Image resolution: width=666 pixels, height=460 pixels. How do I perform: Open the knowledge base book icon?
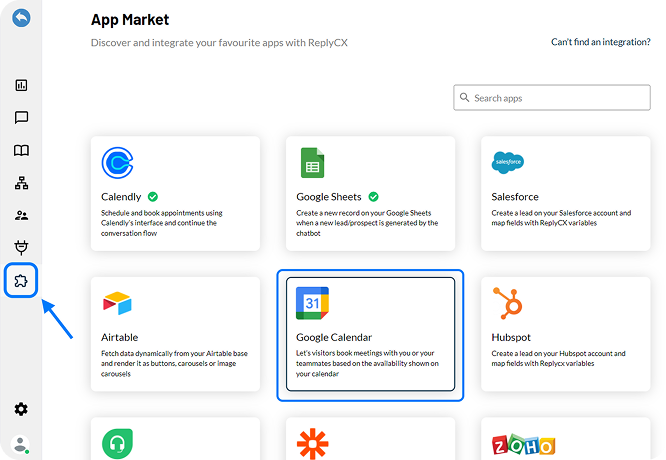tap(21, 150)
